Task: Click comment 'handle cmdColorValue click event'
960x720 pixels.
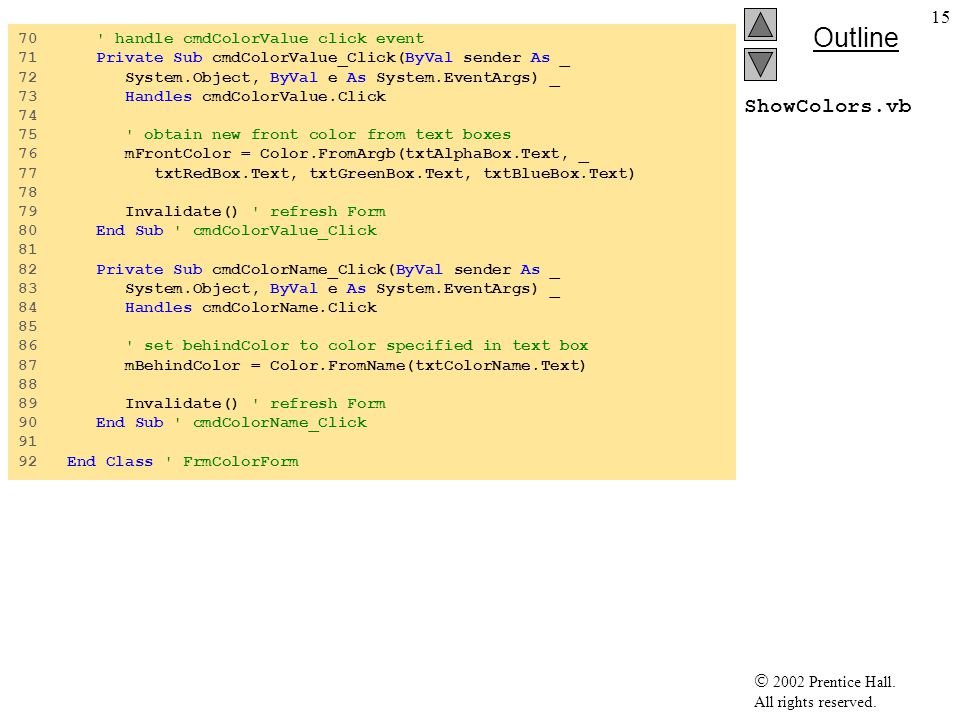Action: tap(260, 39)
